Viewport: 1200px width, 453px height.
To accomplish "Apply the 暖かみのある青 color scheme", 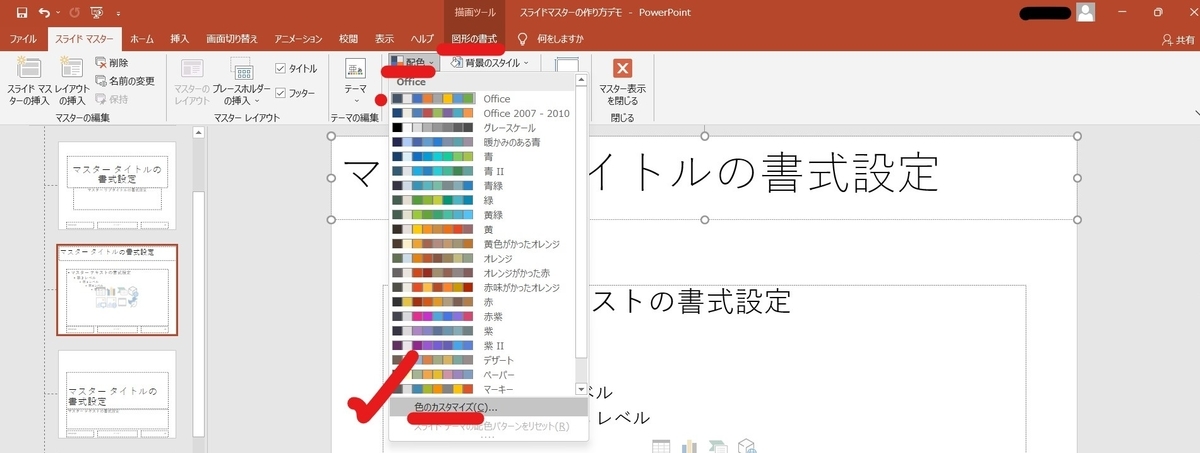I will click(x=482, y=142).
